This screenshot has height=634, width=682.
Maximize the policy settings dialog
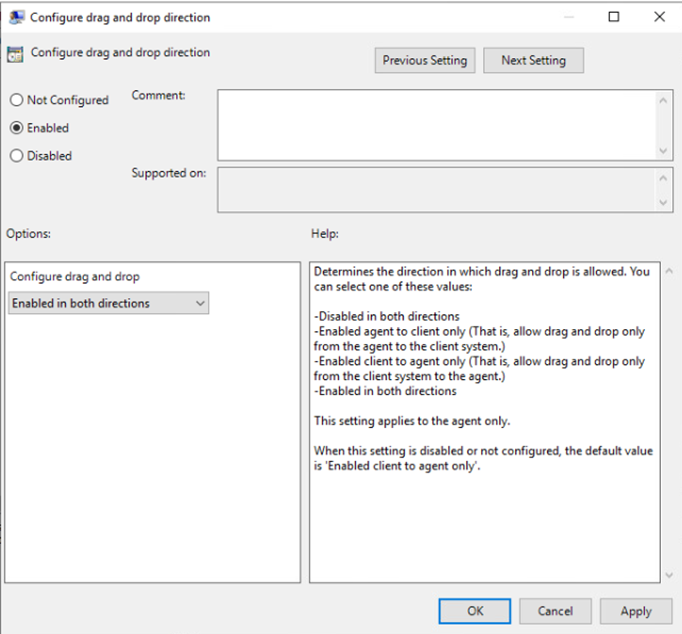pyautogui.click(x=613, y=17)
